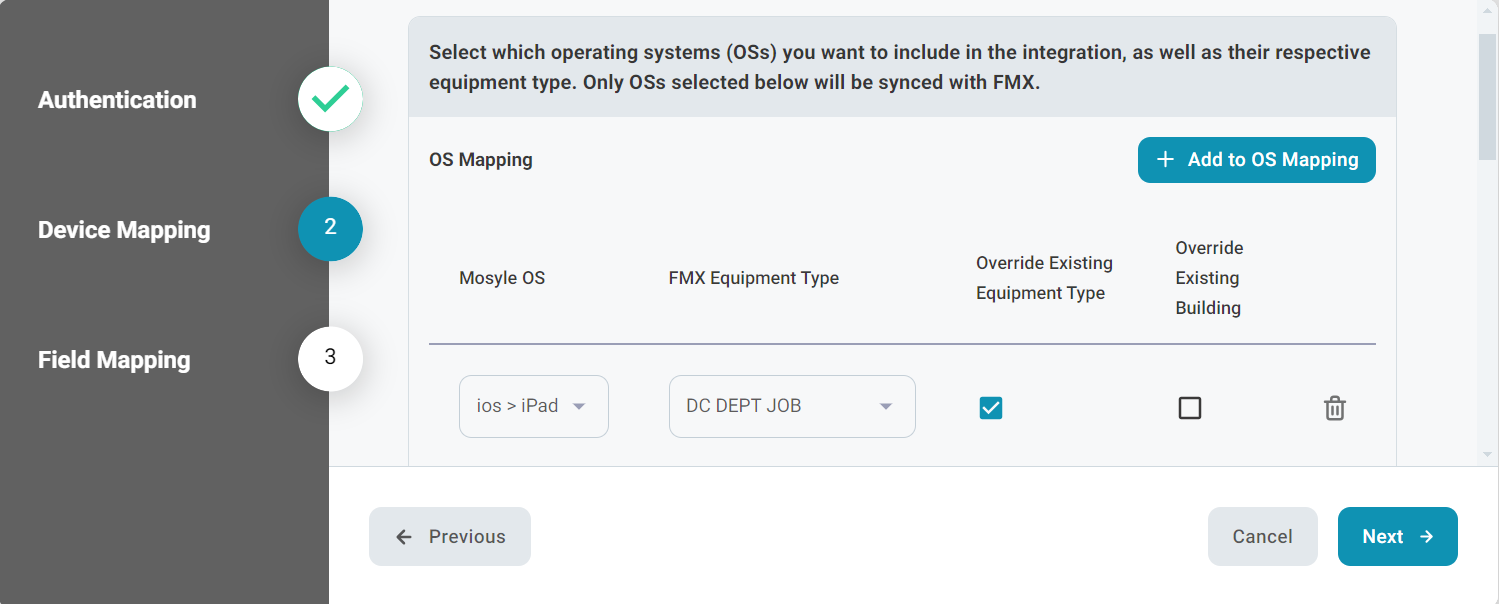Click the green checkmark Authentication step icon
1499x604 pixels.
tap(330, 99)
